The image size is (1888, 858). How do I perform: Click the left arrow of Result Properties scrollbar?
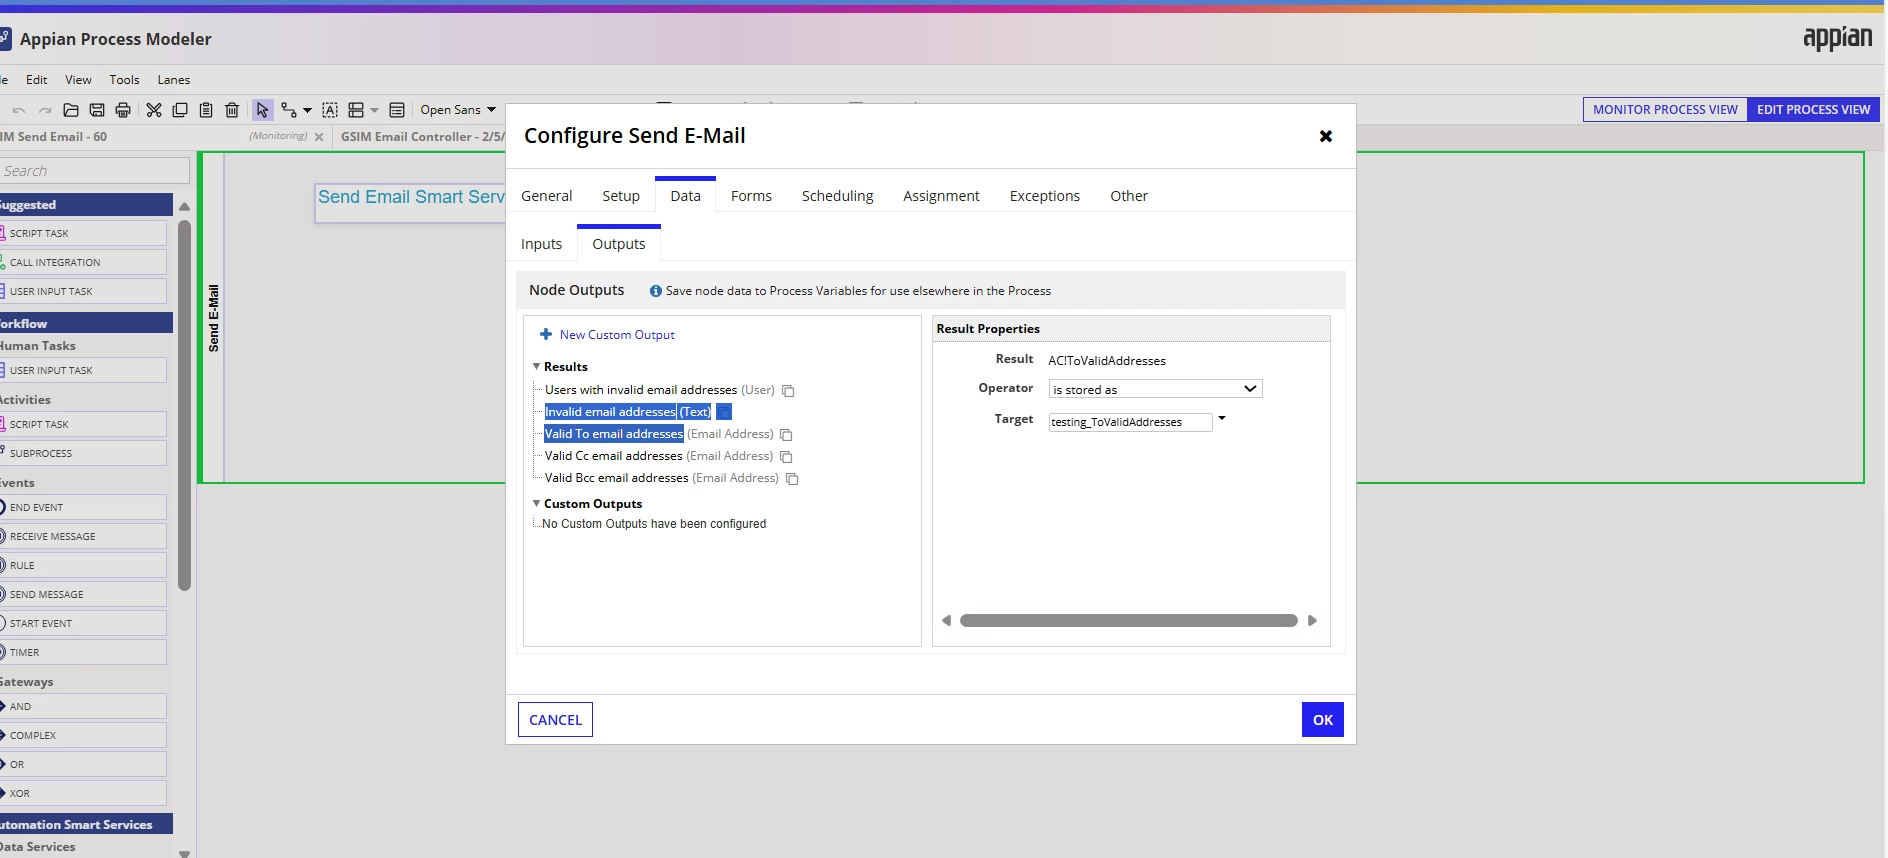coord(946,621)
